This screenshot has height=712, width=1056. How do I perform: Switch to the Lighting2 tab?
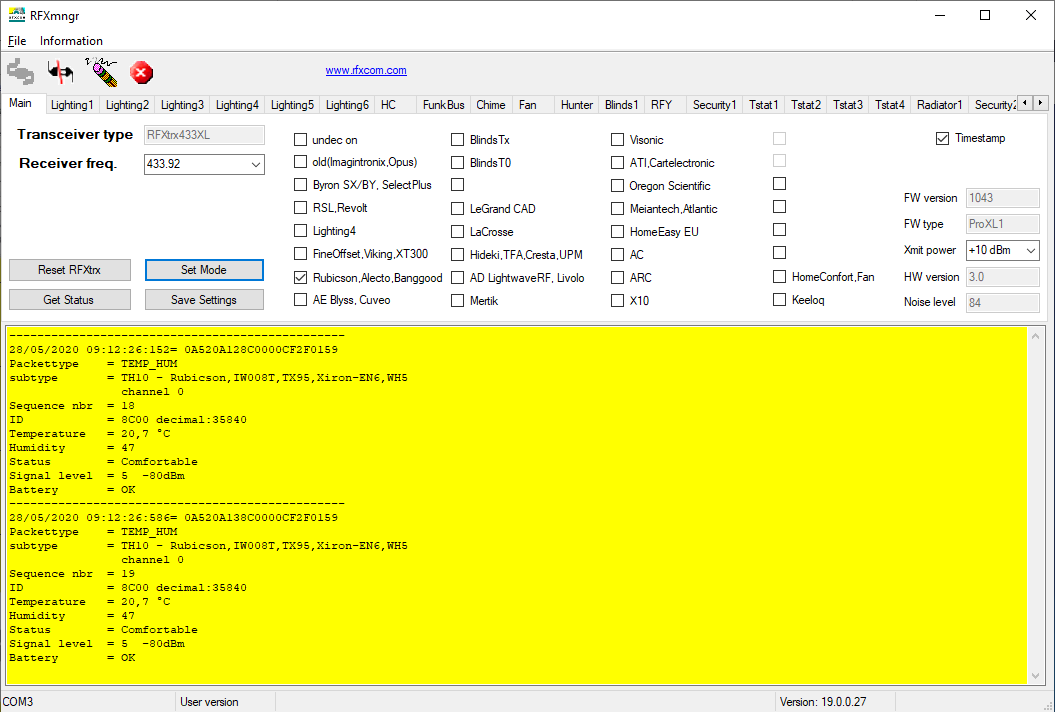tap(127, 105)
